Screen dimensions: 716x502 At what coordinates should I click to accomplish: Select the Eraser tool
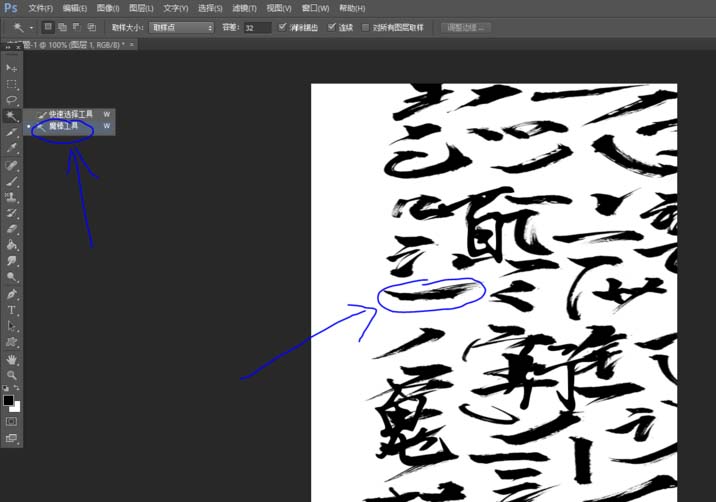coord(11,229)
